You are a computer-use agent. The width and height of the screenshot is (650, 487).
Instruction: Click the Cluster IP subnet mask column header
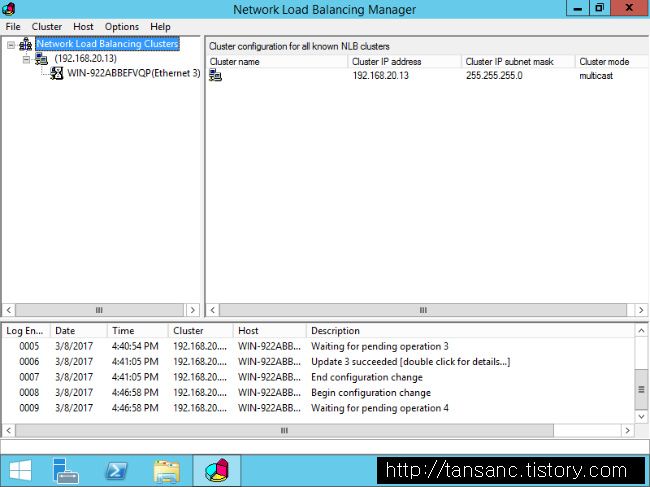click(518, 62)
